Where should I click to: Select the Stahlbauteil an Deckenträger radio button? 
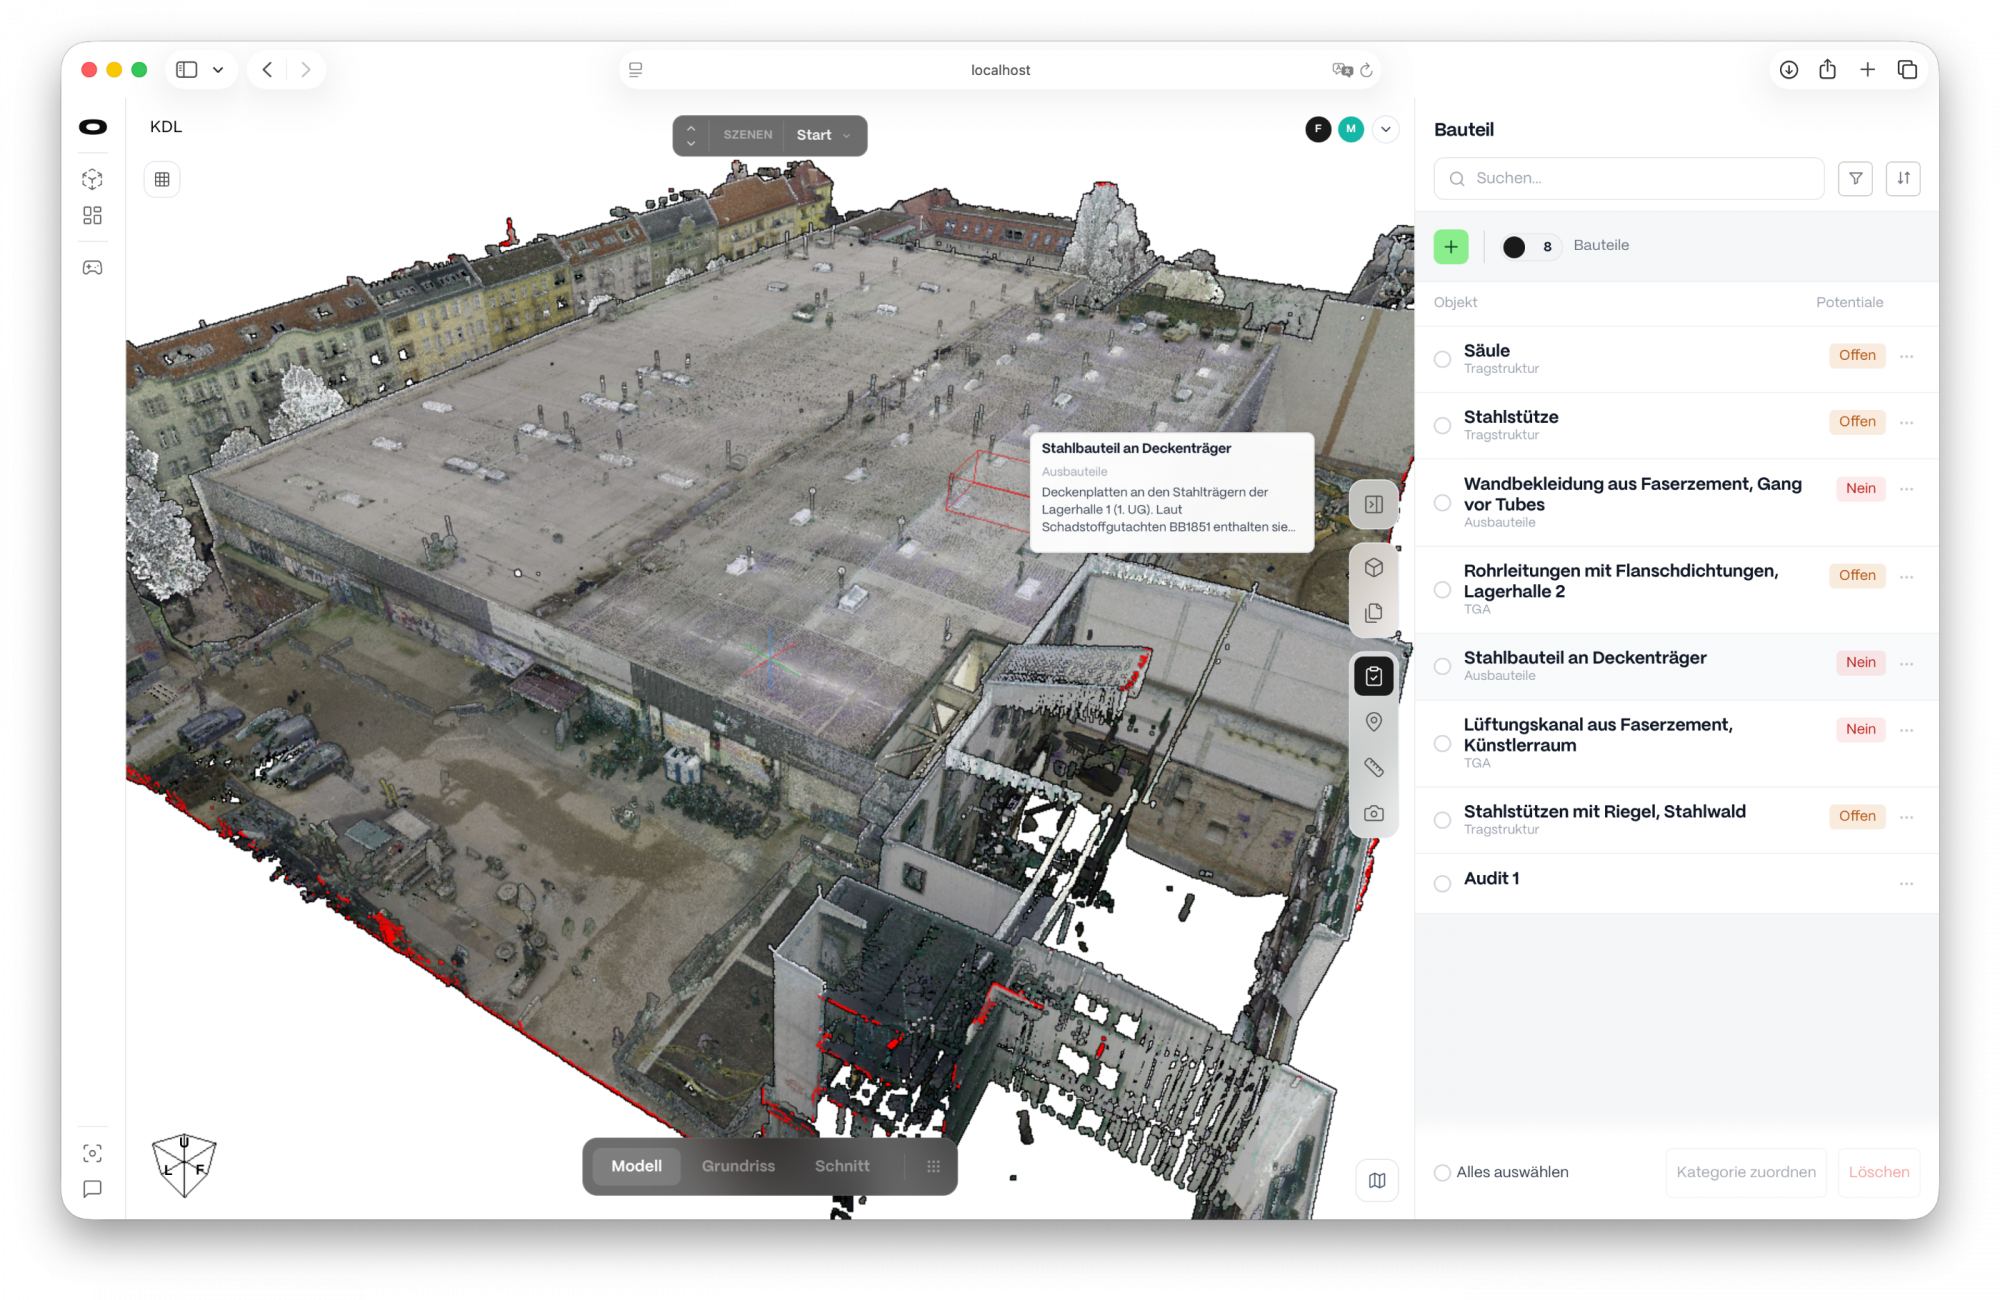click(1442, 666)
